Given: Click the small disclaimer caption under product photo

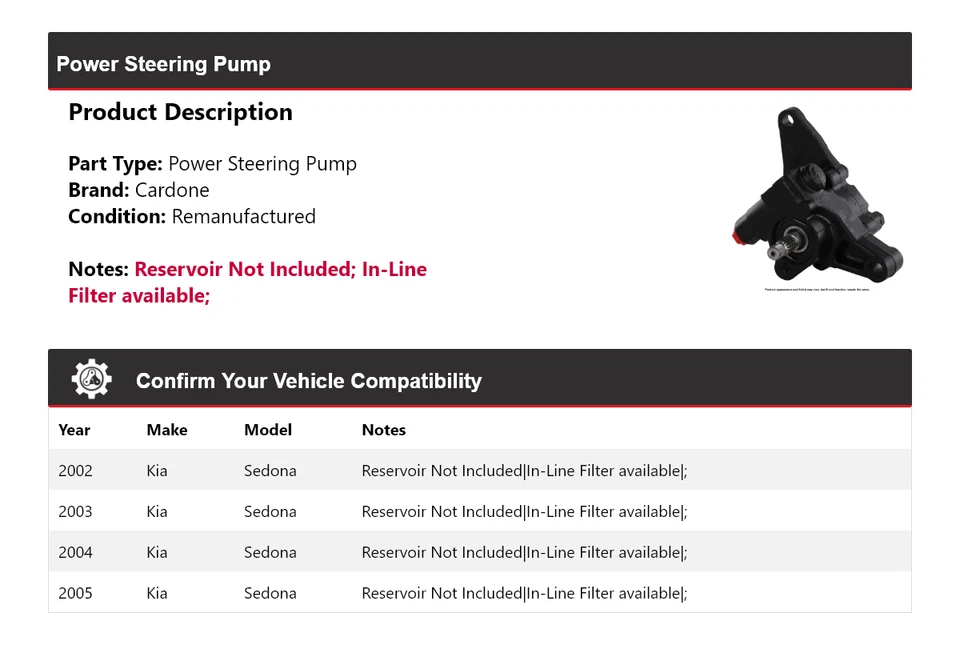Looking at the screenshot, I should coord(817,290).
